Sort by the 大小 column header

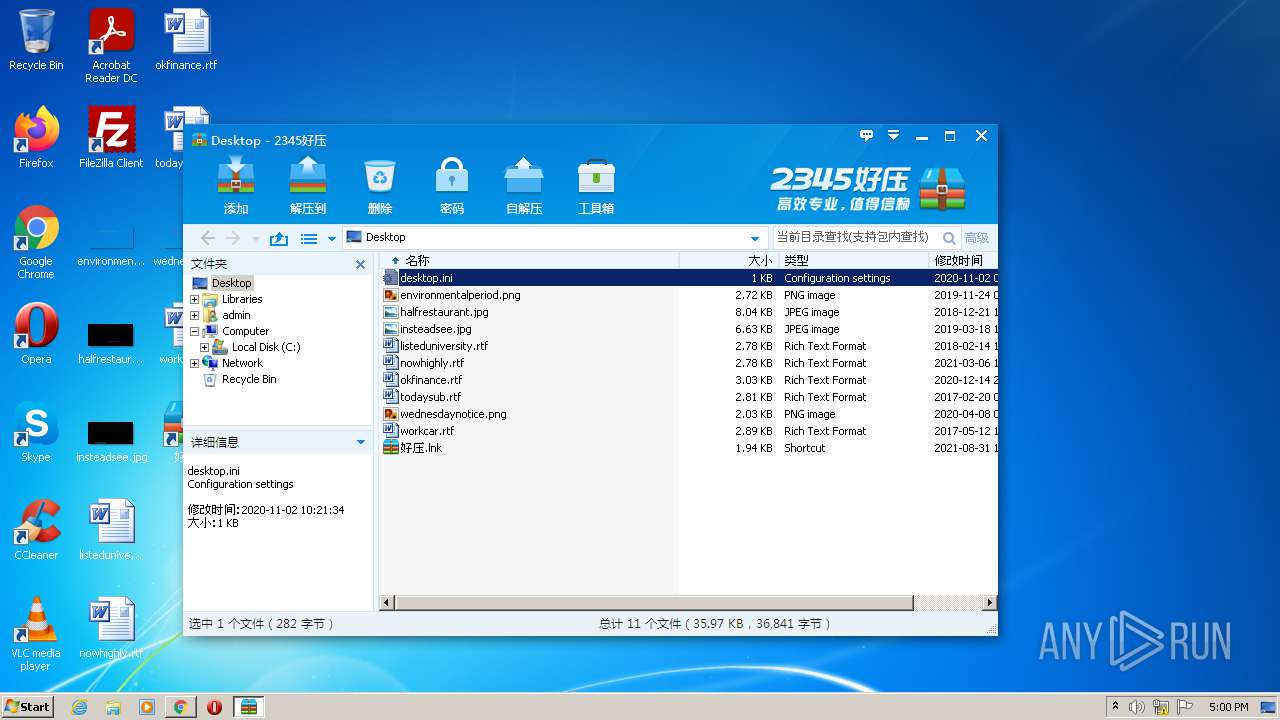(728, 260)
